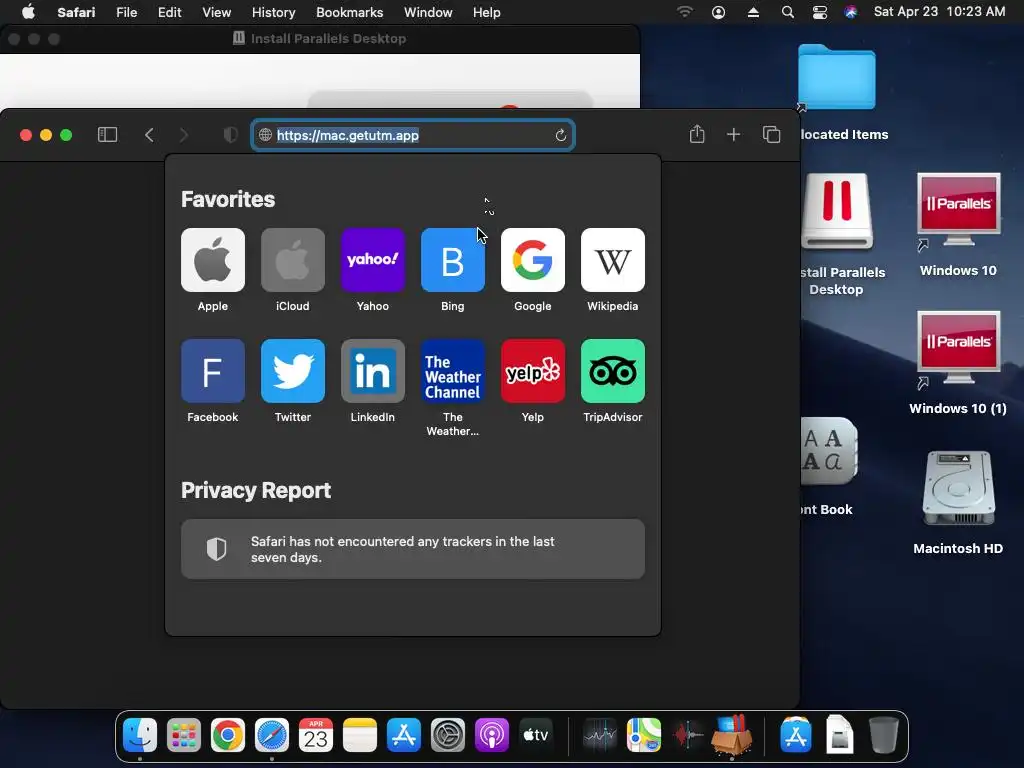This screenshot has height=768, width=1024.
Task: Click the mac.getutm.app address field
Action: coord(413,135)
